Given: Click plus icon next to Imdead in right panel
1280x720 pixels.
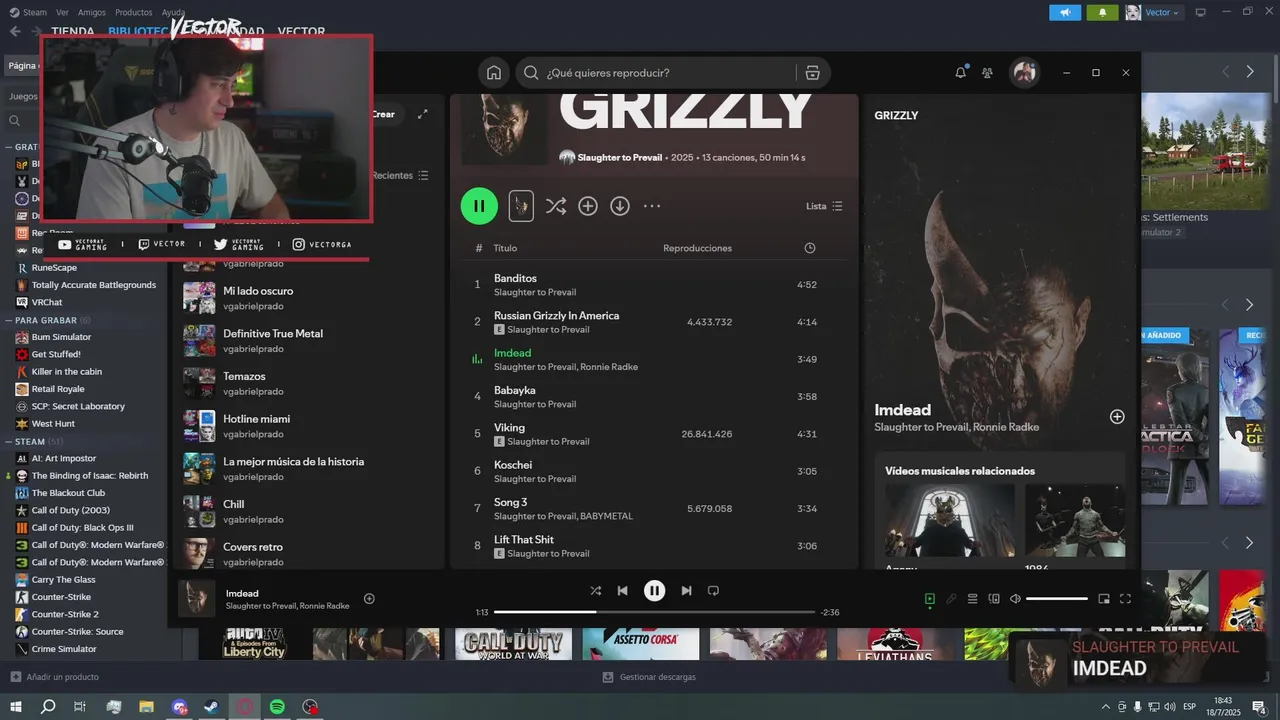Looking at the screenshot, I should pyautogui.click(x=1117, y=416).
